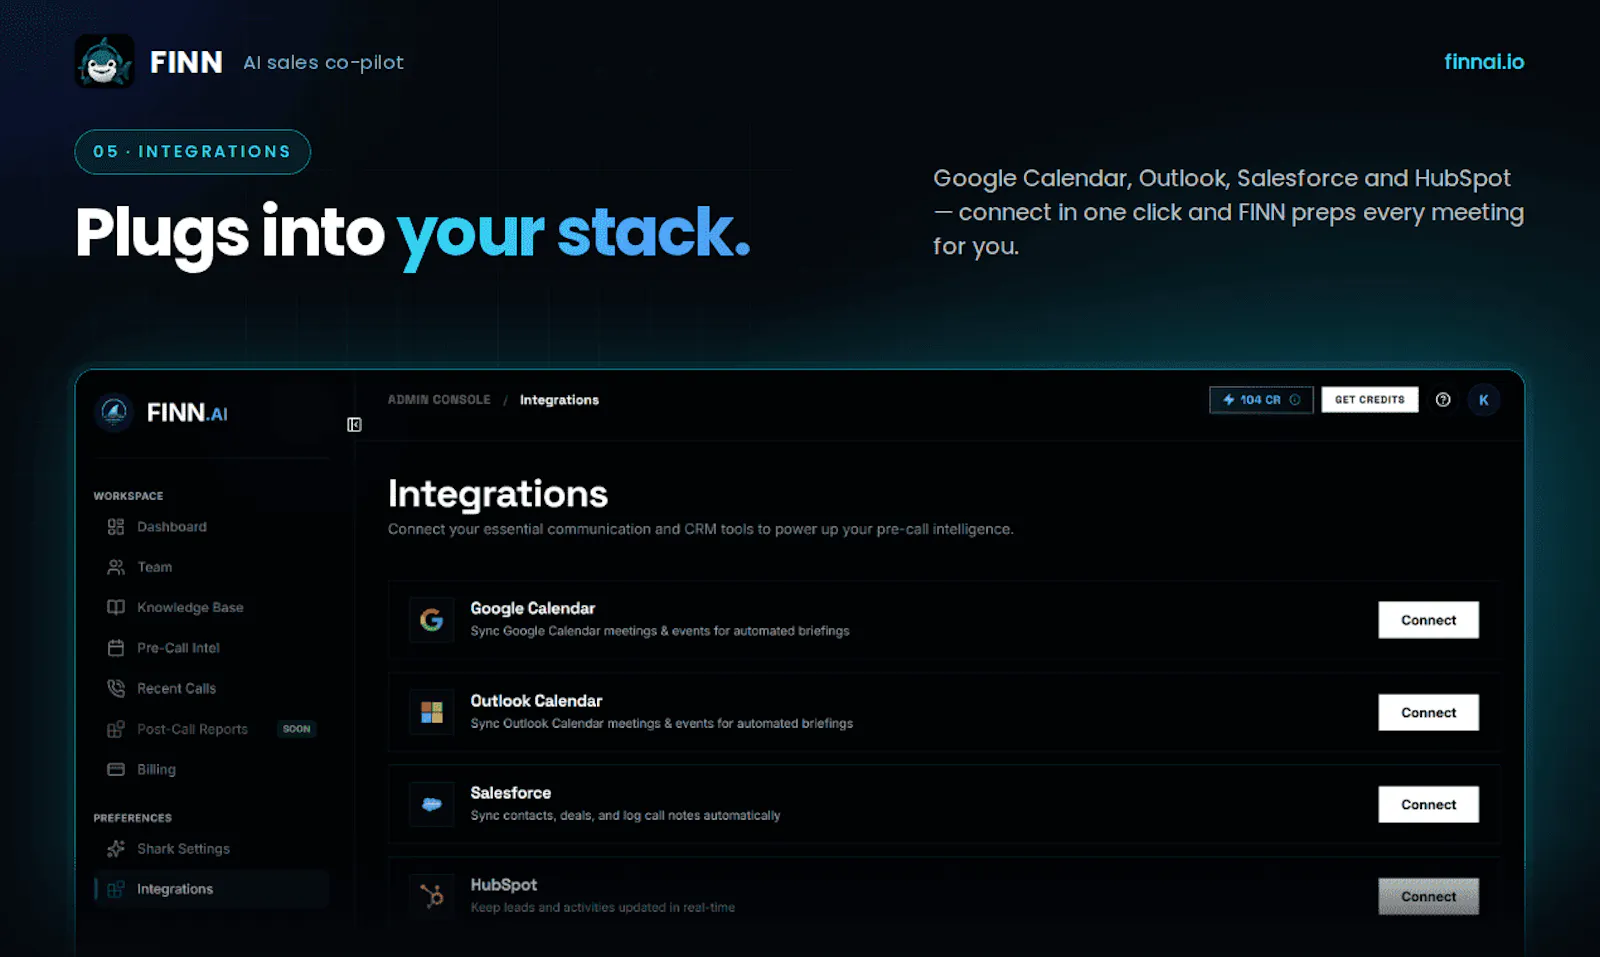Select Pre-Call Intel menu item
The height and width of the screenshot is (957, 1600).
pyautogui.click(x=212, y=648)
